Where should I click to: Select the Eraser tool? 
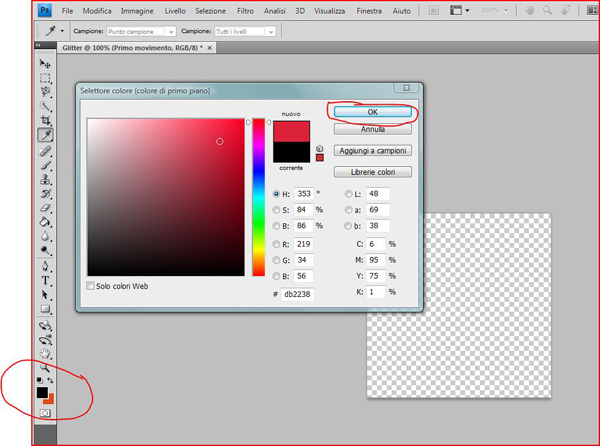point(45,208)
